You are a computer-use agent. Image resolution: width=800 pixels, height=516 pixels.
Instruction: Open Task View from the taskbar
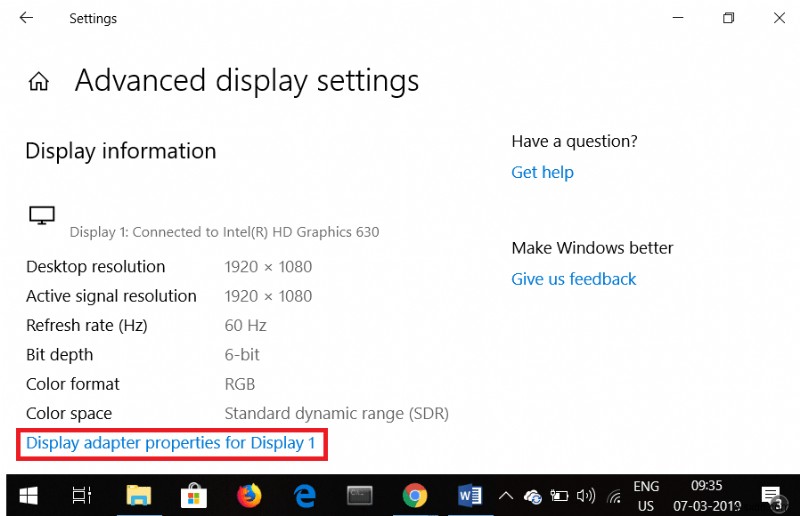tap(82, 496)
